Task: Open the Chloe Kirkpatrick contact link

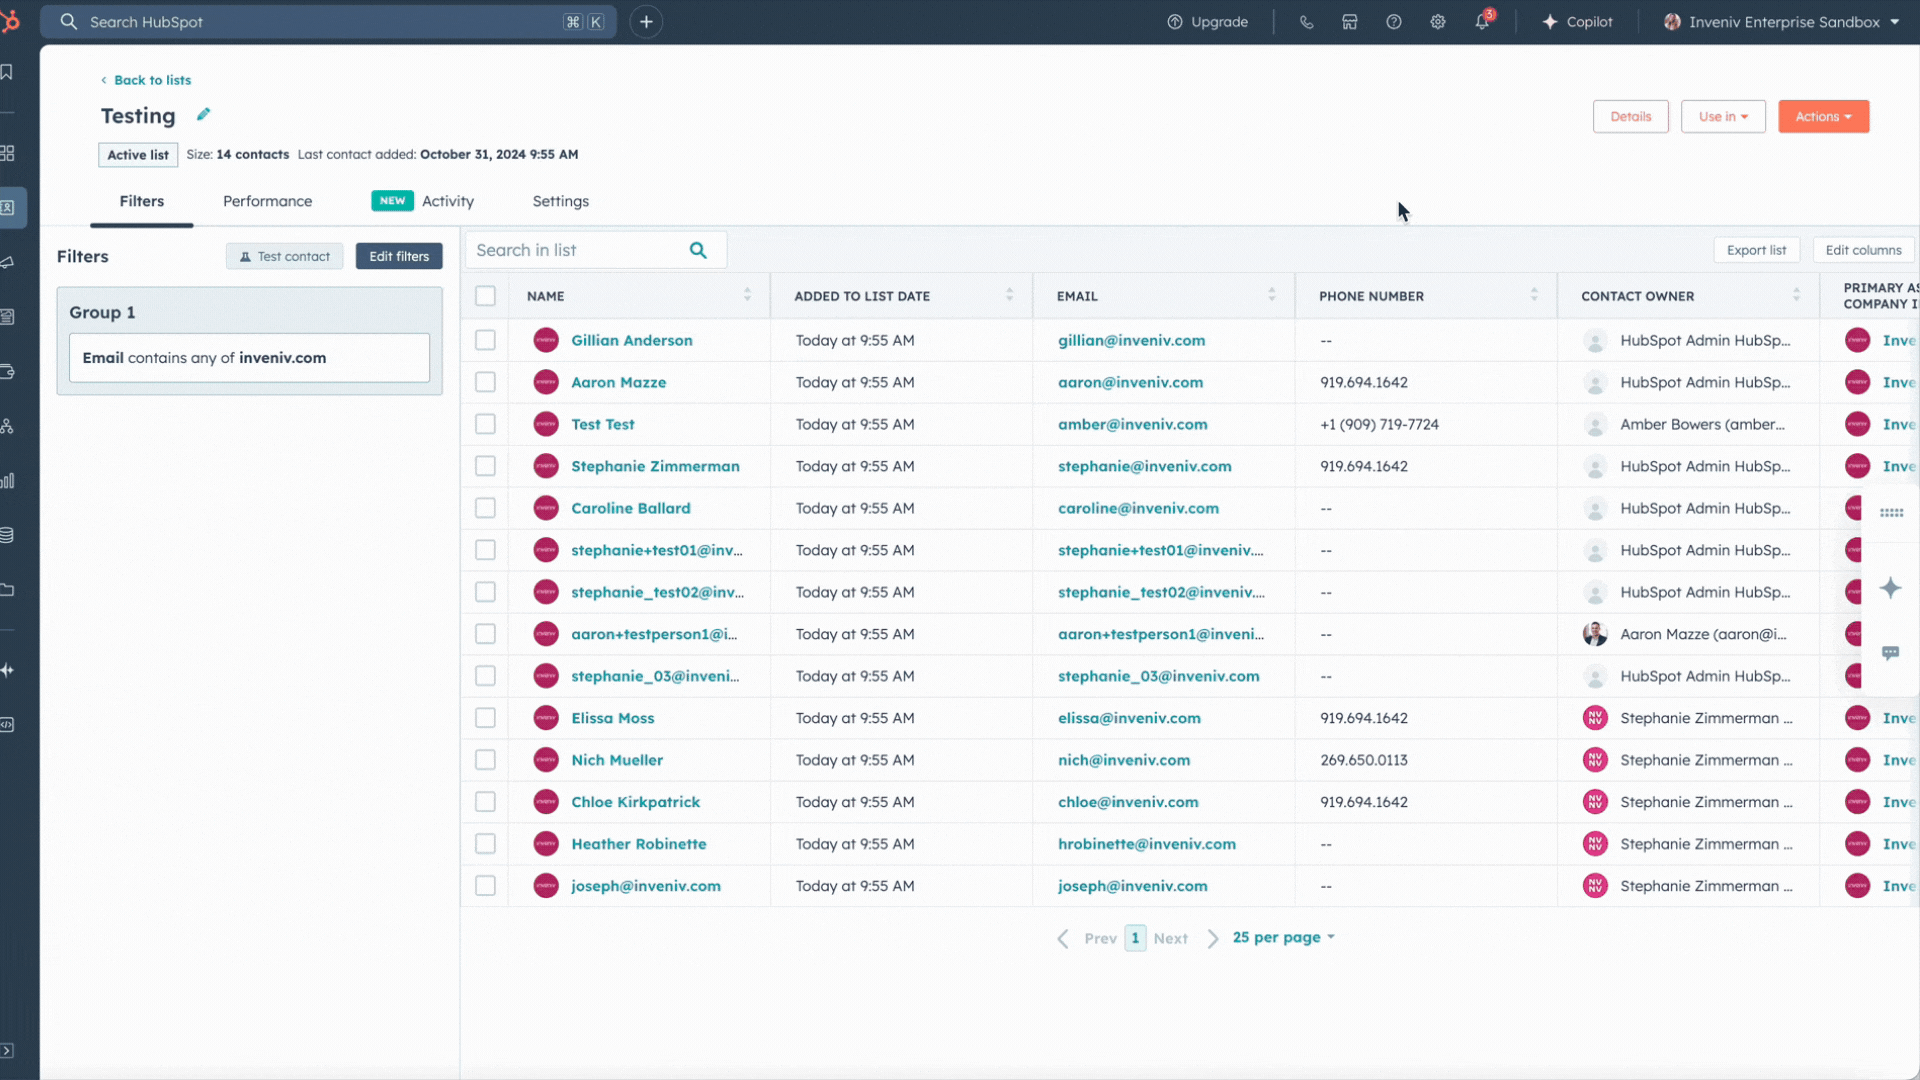Action: tap(635, 802)
